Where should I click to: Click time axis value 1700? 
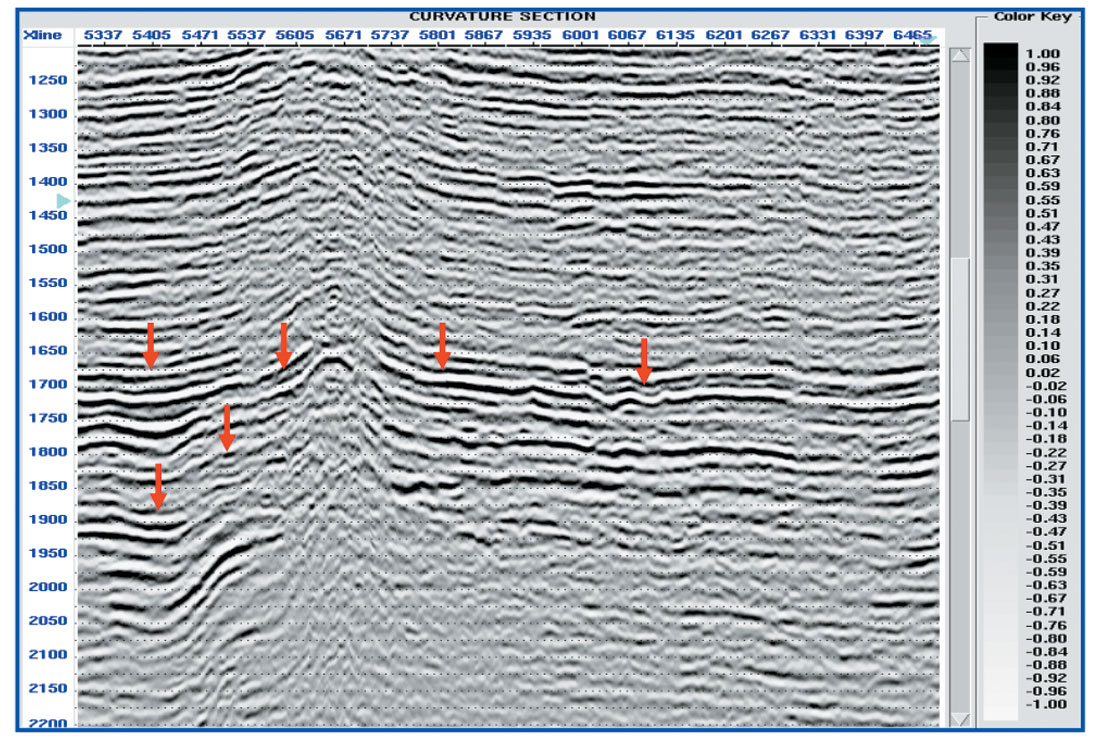[x=48, y=384]
